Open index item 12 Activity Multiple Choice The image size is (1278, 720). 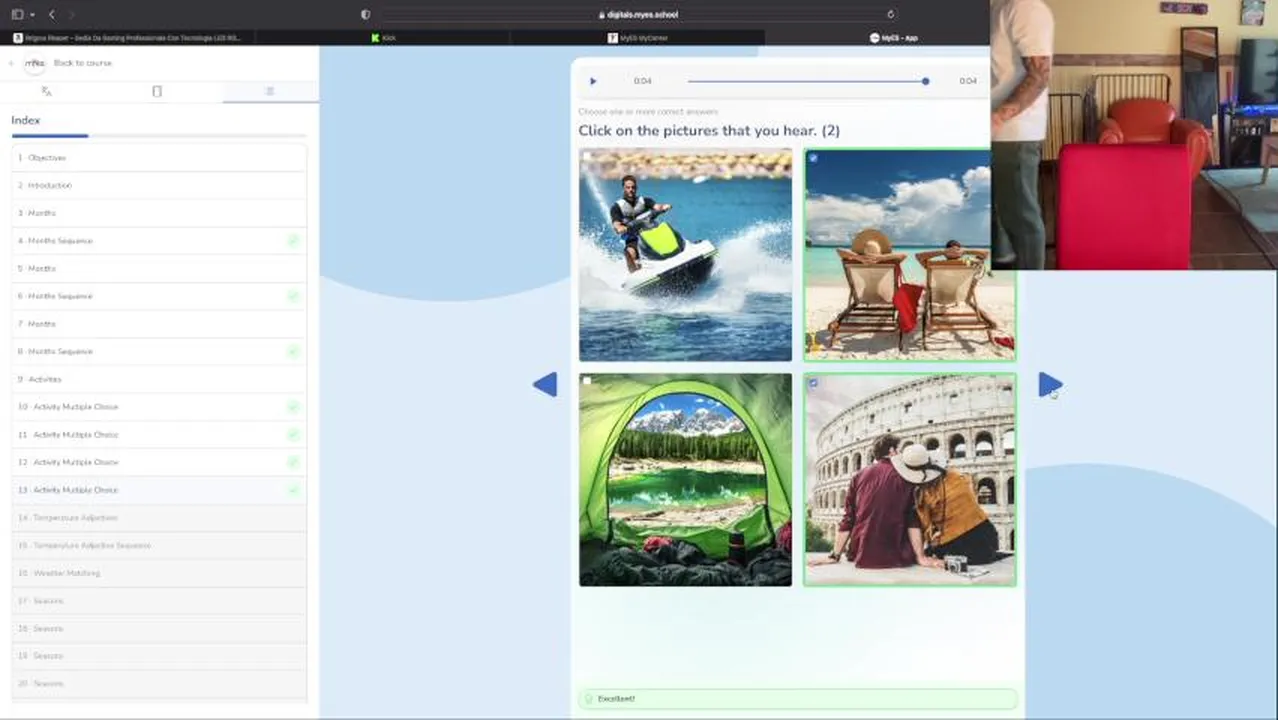(159, 462)
